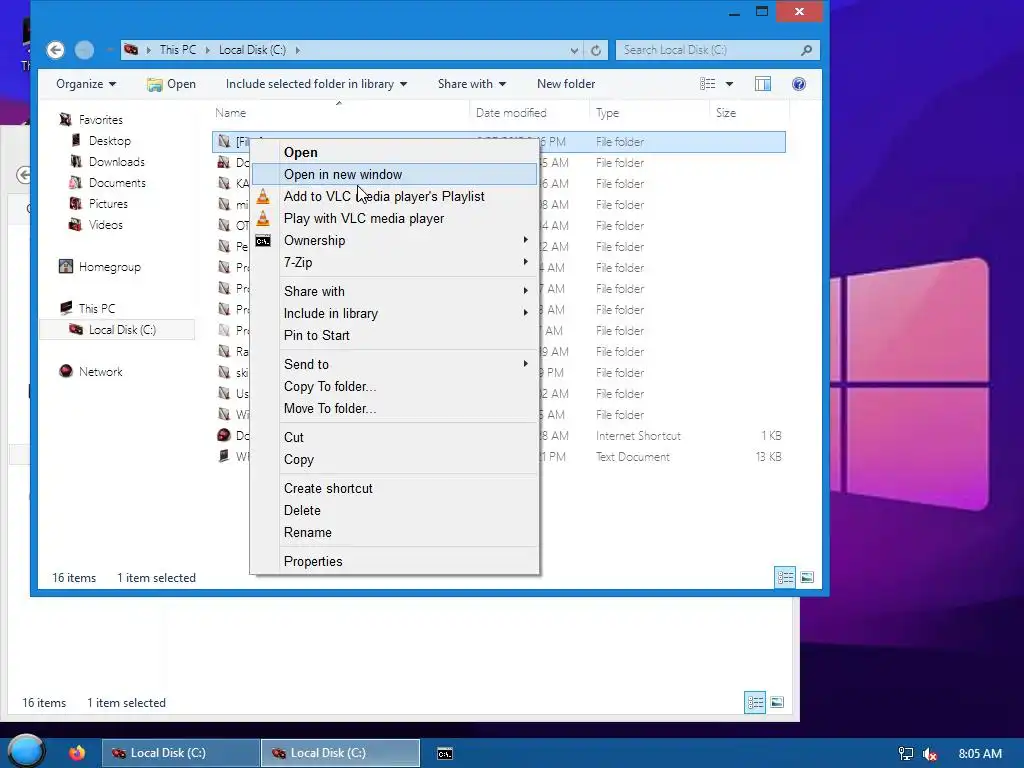1024x768 pixels.
Task: Switch to details view in back window status bar
Action: [x=755, y=703]
